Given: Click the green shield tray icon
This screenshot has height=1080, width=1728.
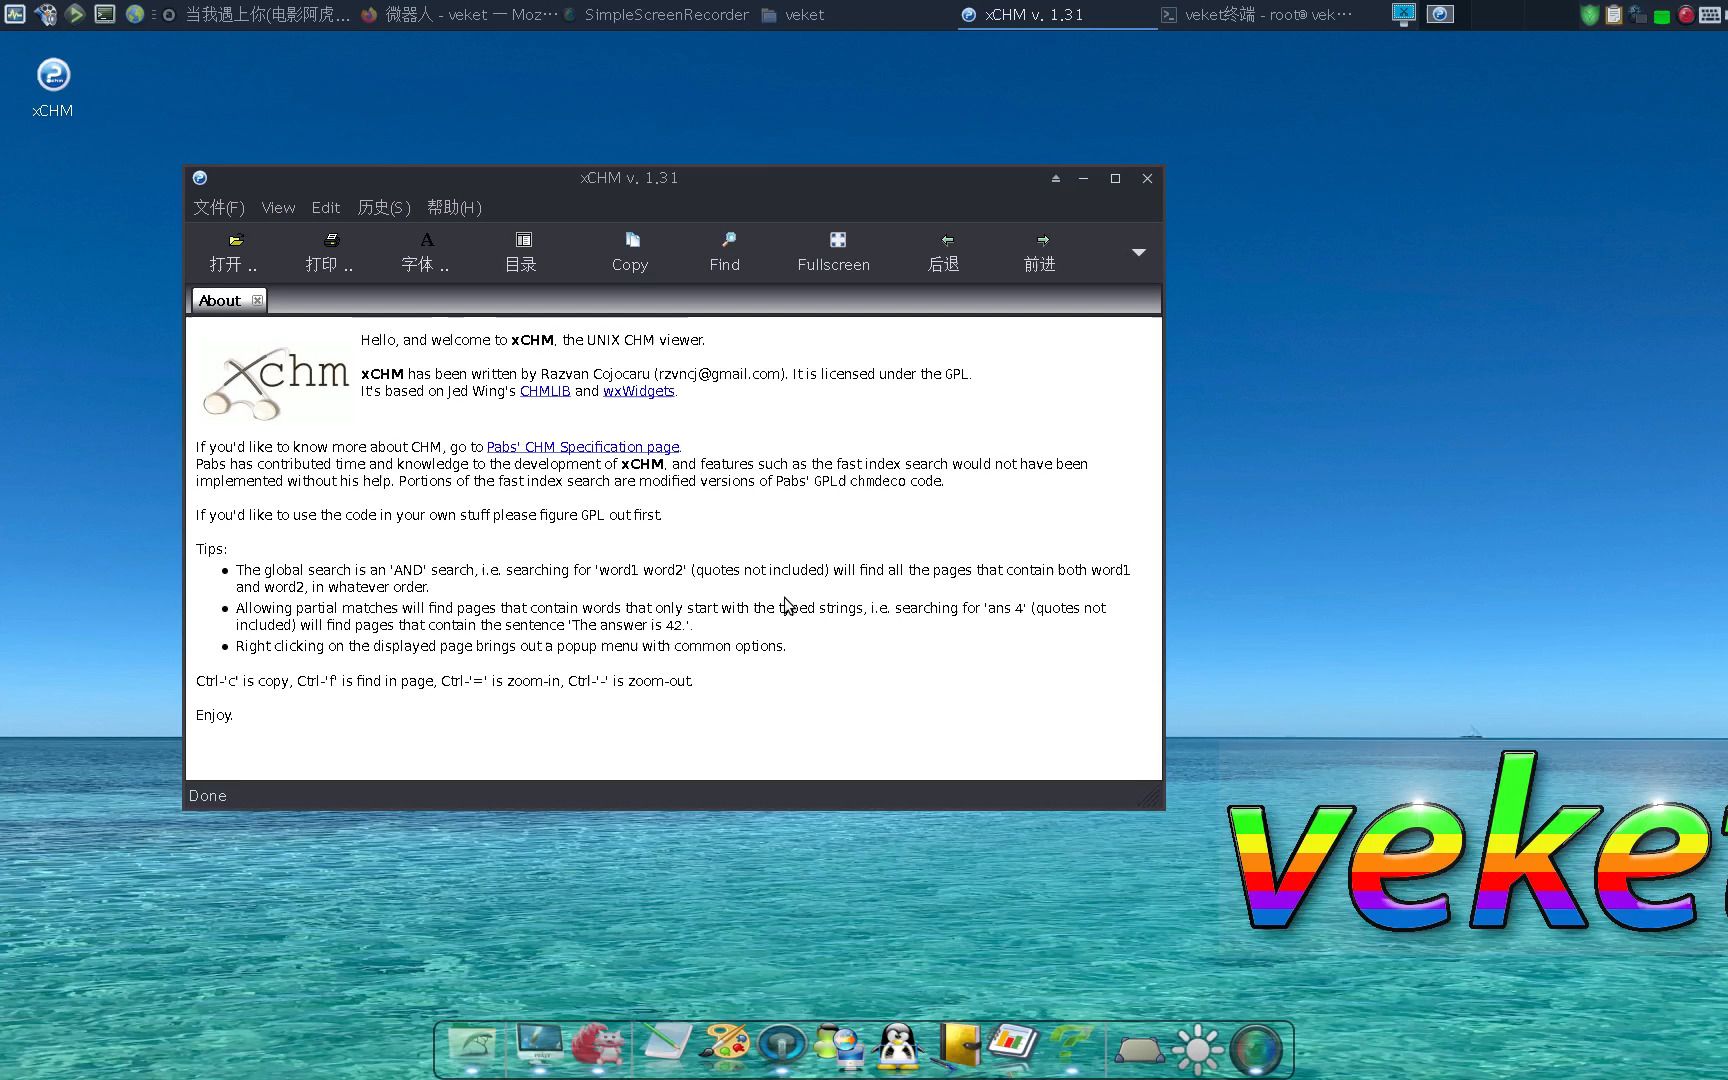Looking at the screenshot, I should (1589, 15).
